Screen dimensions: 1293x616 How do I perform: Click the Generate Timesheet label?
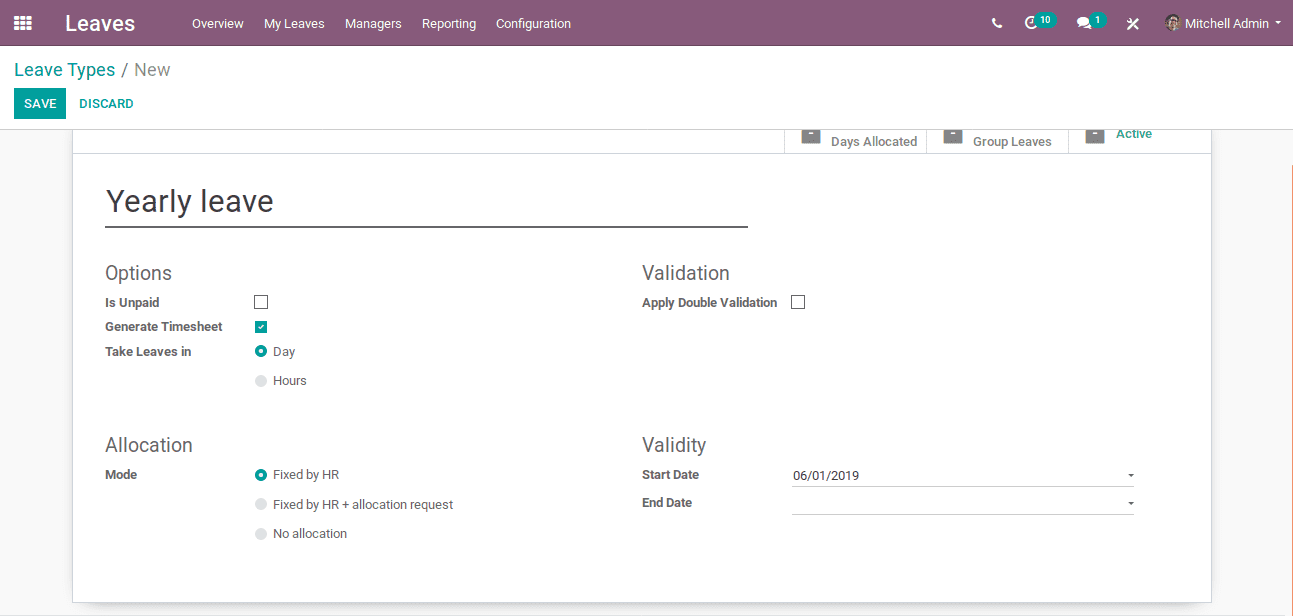click(164, 327)
